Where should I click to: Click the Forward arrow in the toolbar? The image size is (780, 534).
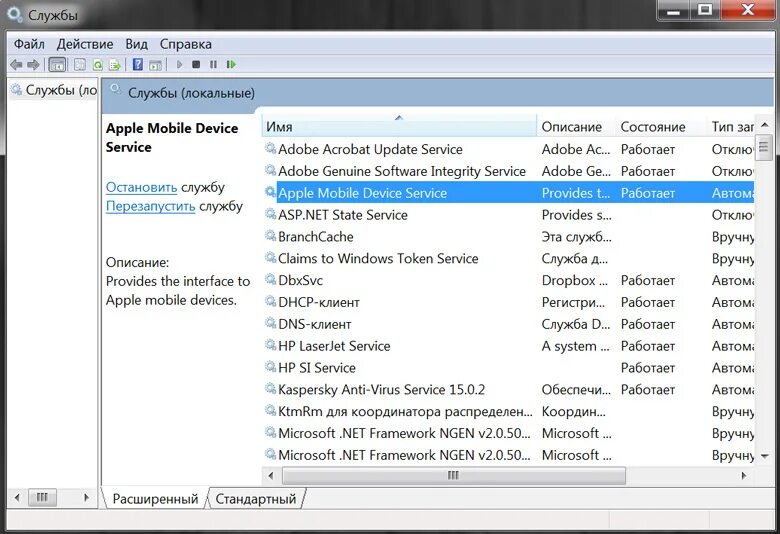33,65
